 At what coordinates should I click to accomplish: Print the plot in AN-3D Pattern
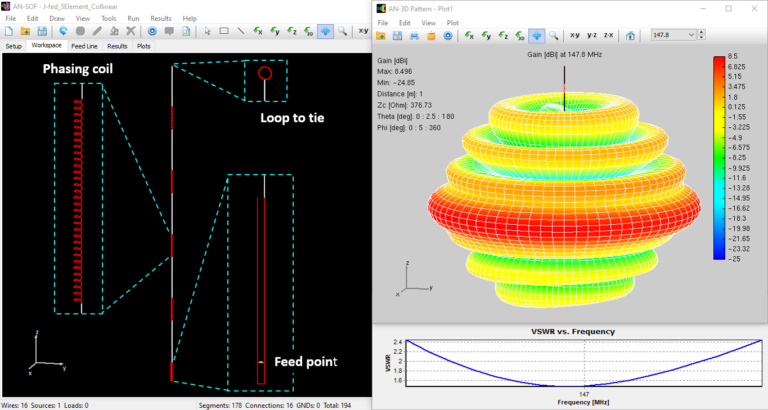(414, 35)
